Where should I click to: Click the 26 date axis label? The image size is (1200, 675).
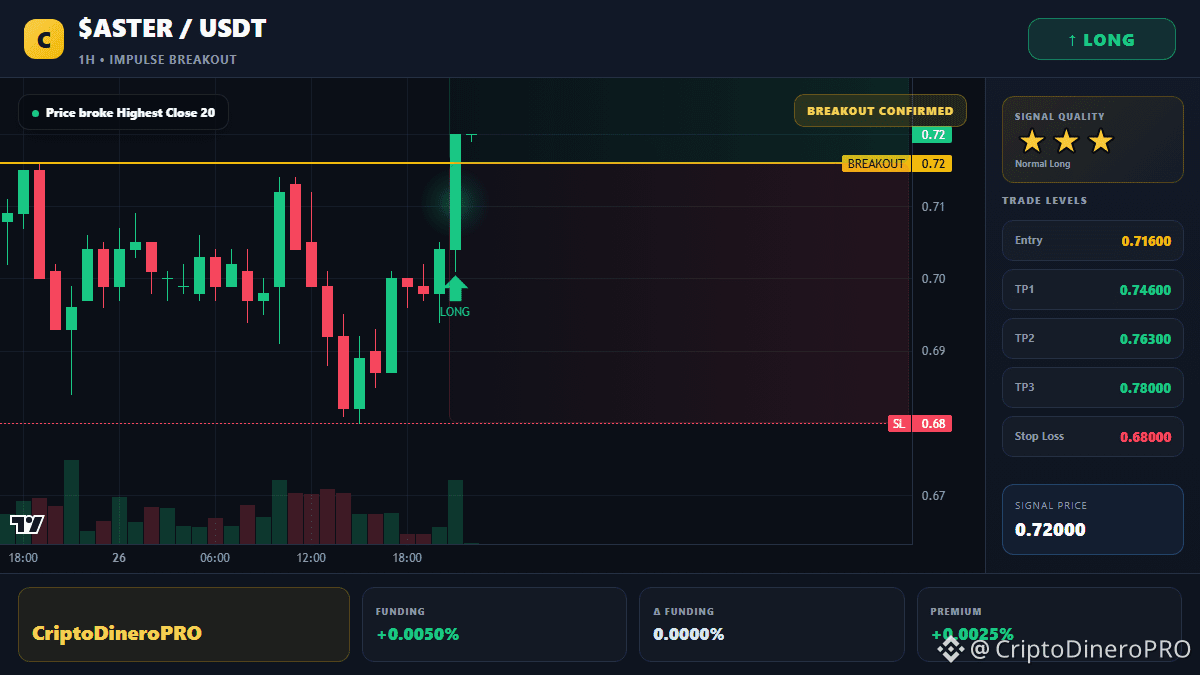click(119, 558)
